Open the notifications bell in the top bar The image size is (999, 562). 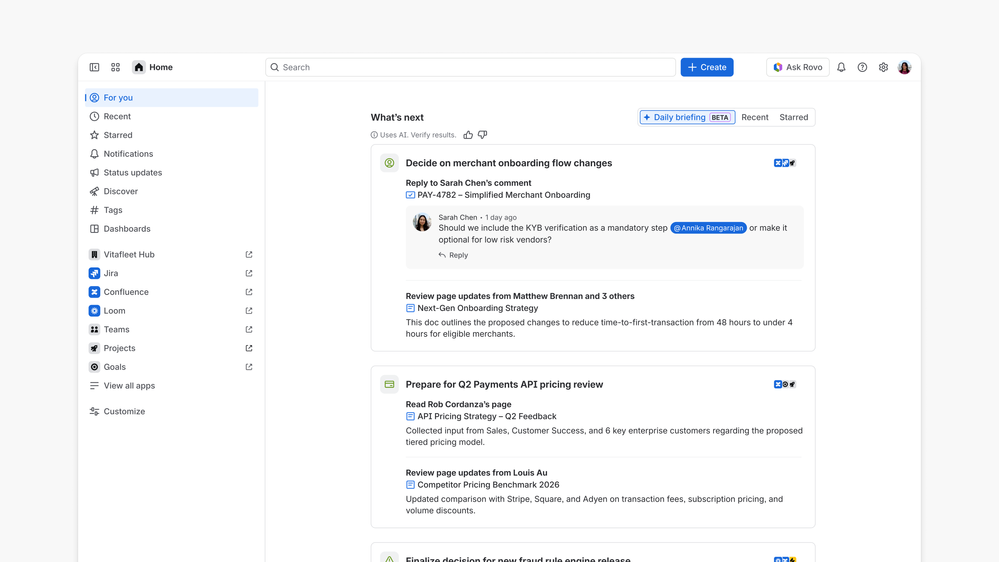coord(841,67)
